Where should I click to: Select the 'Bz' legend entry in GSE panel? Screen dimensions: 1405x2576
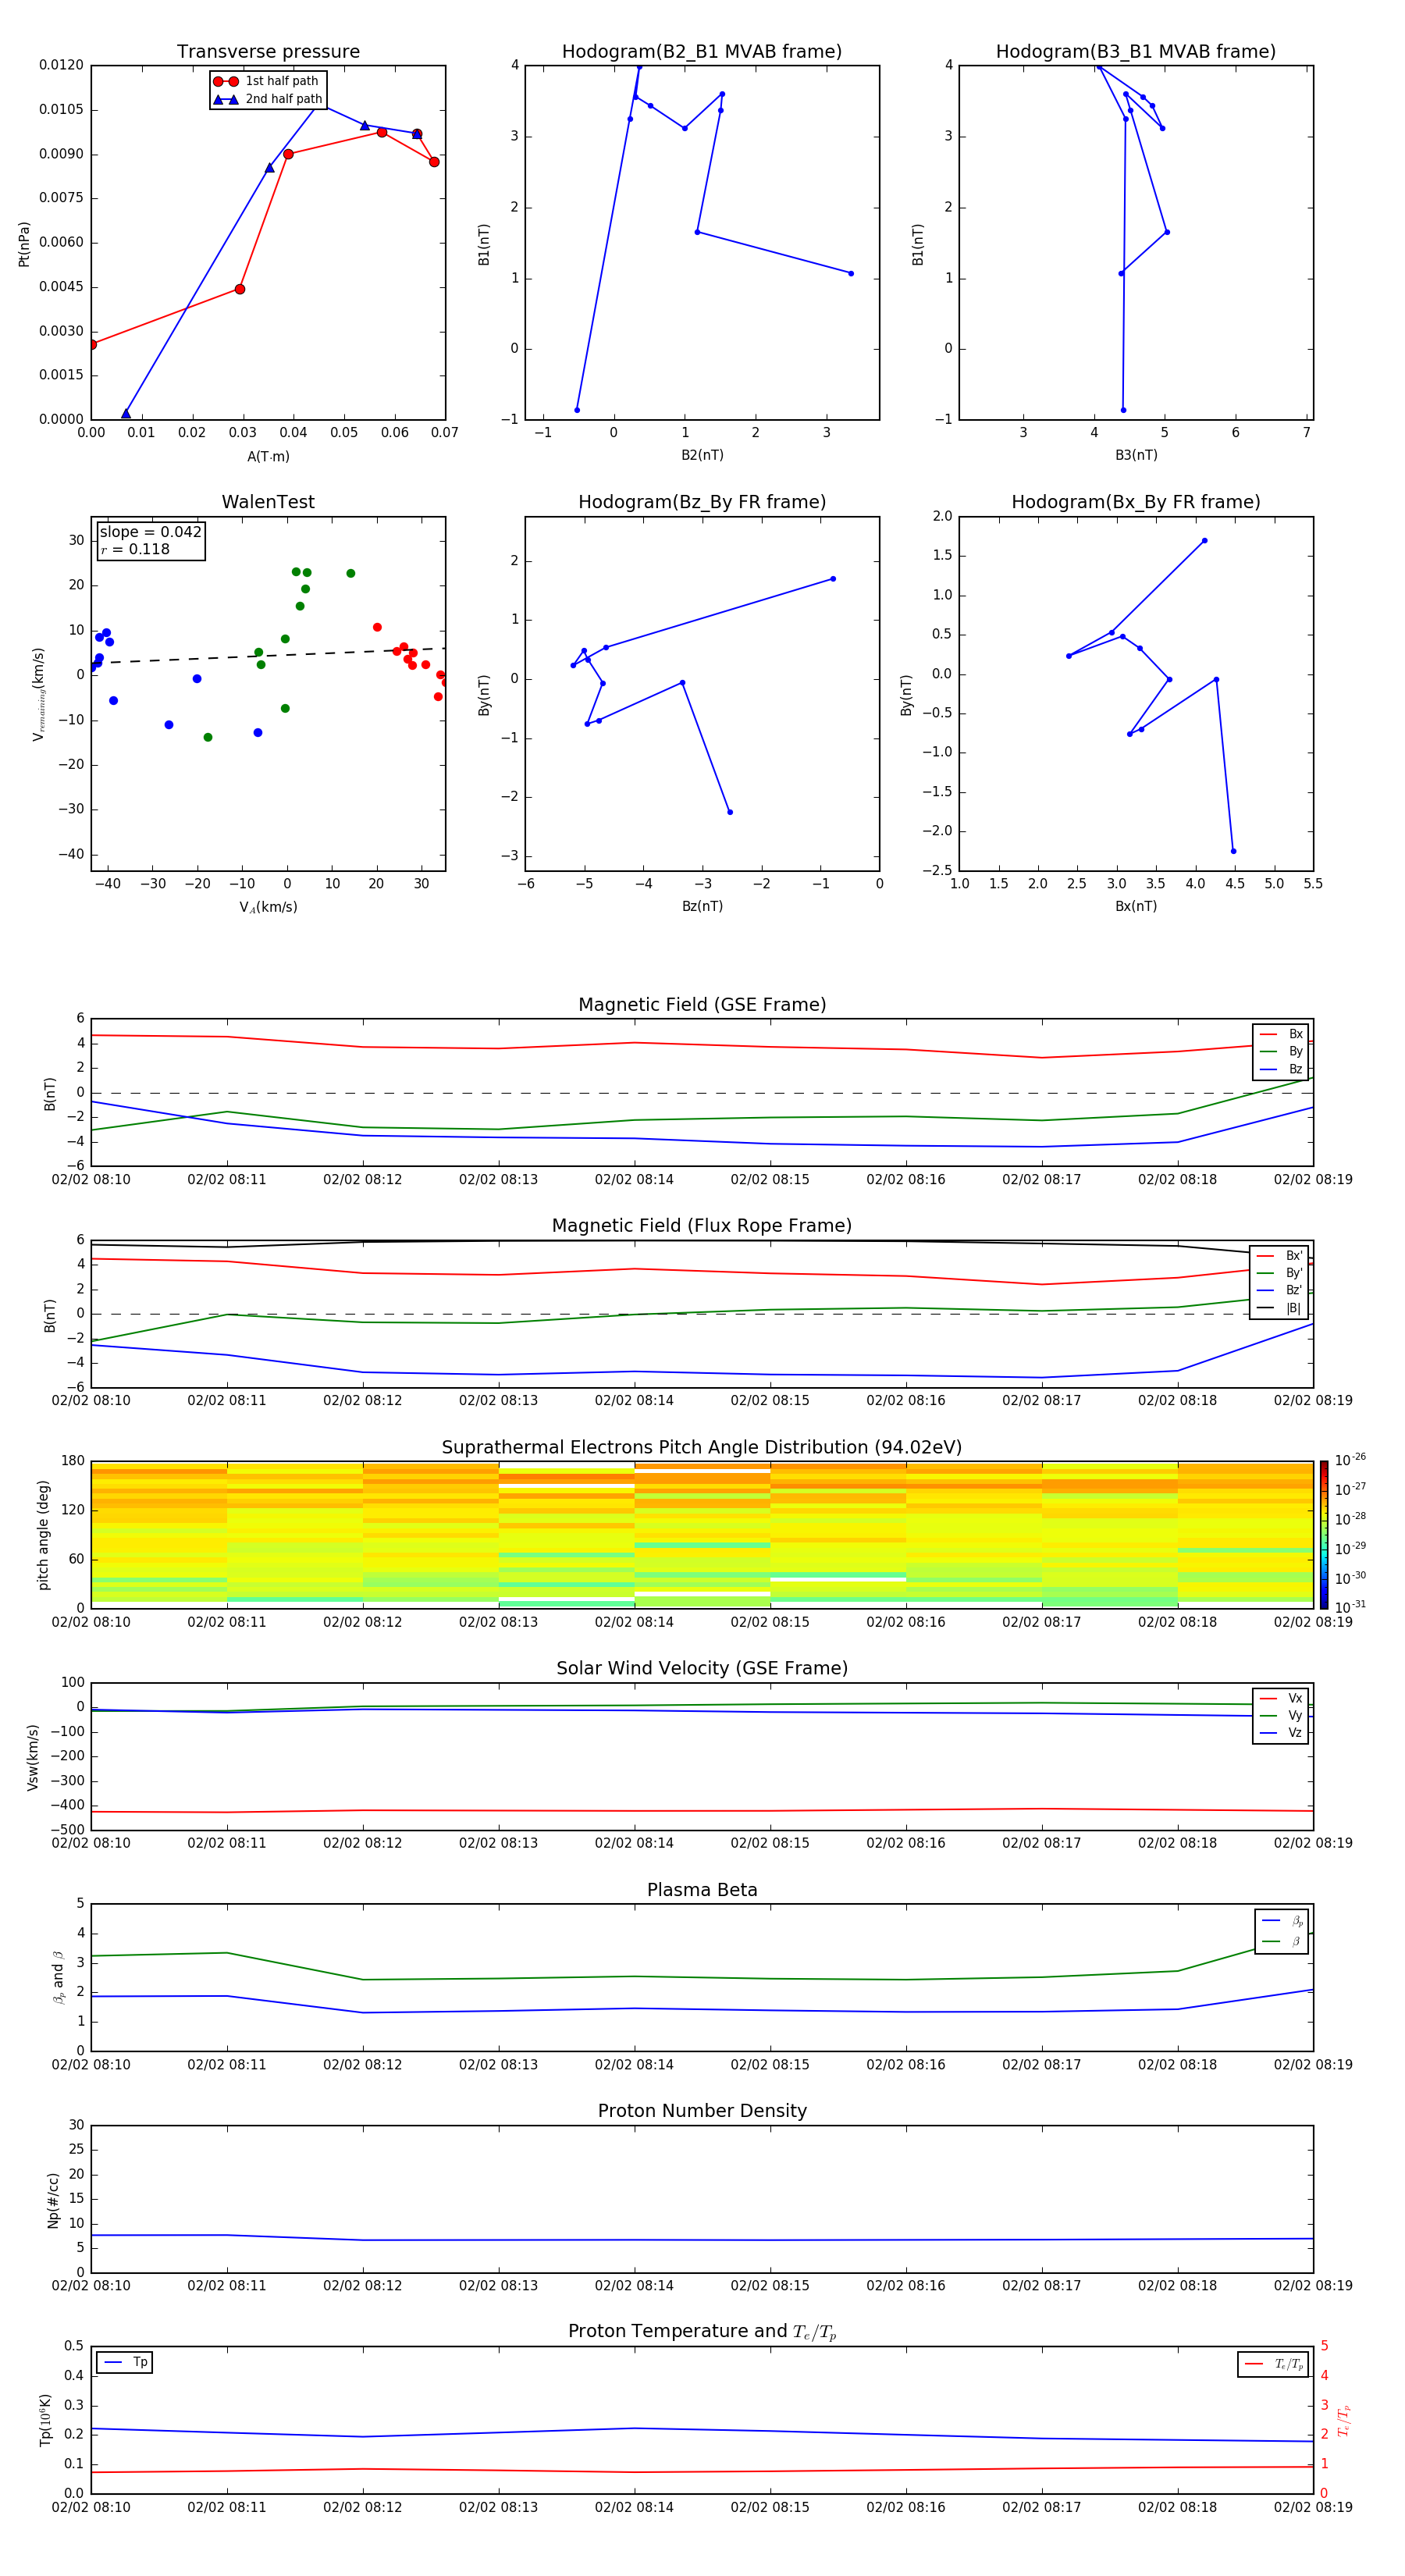tap(1281, 1069)
